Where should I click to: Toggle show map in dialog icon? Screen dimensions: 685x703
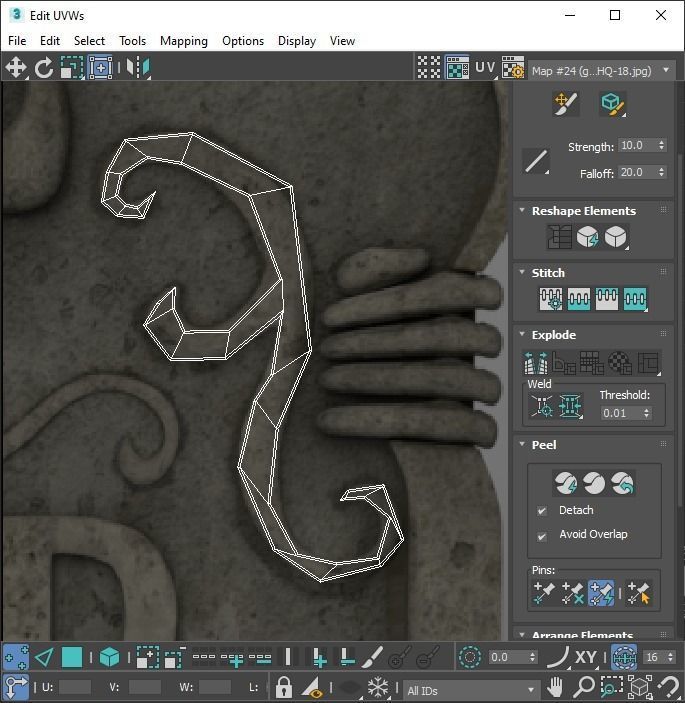457,68
